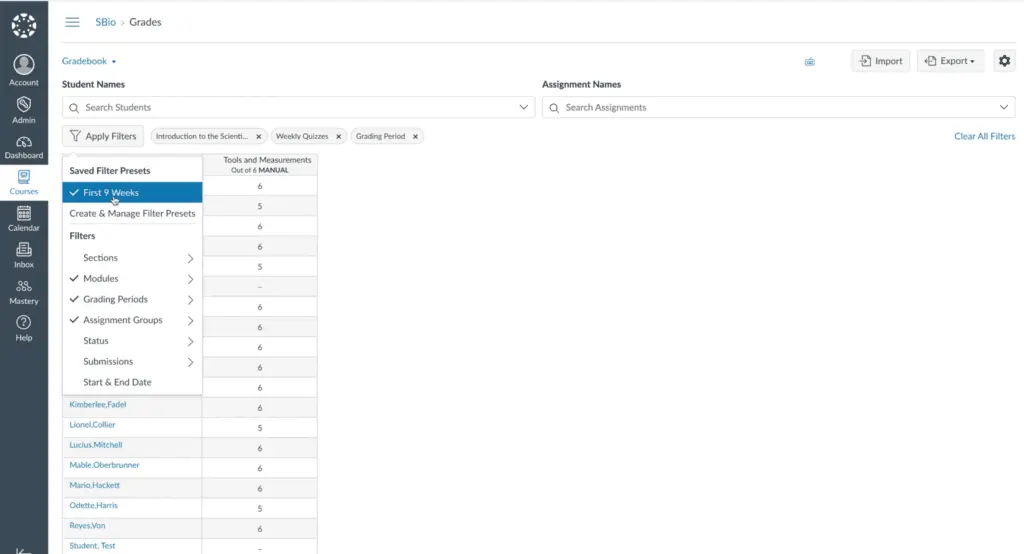This screenshot has width=1024, height=554.
Task: Open Mastery in the sidebar
Action: (x=24, y=293)
